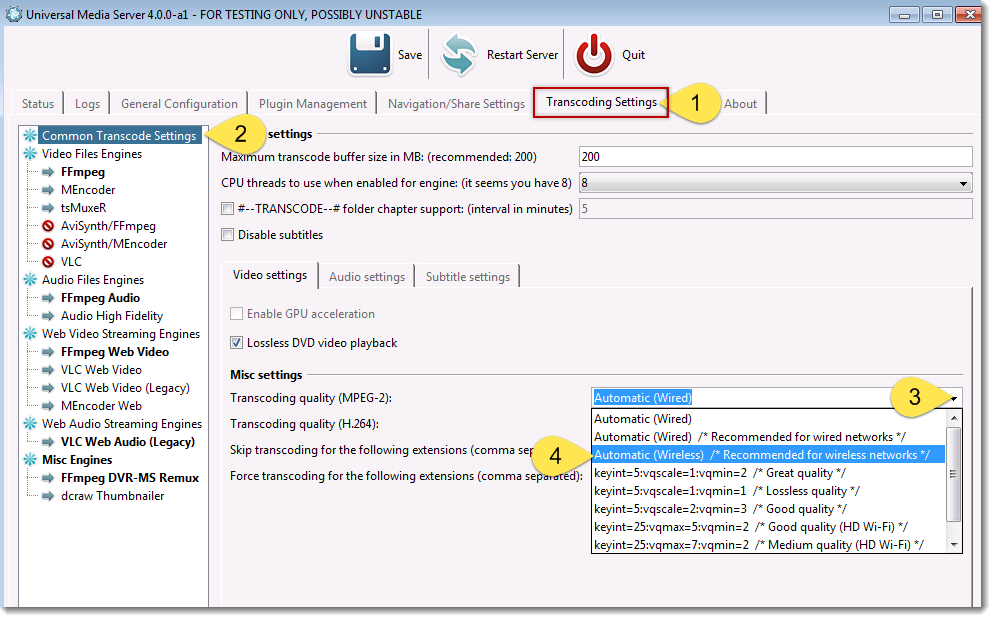Check the Disable subtitles checkbox
The height and width of the screenshot is (622, 996).
(227, 234)
